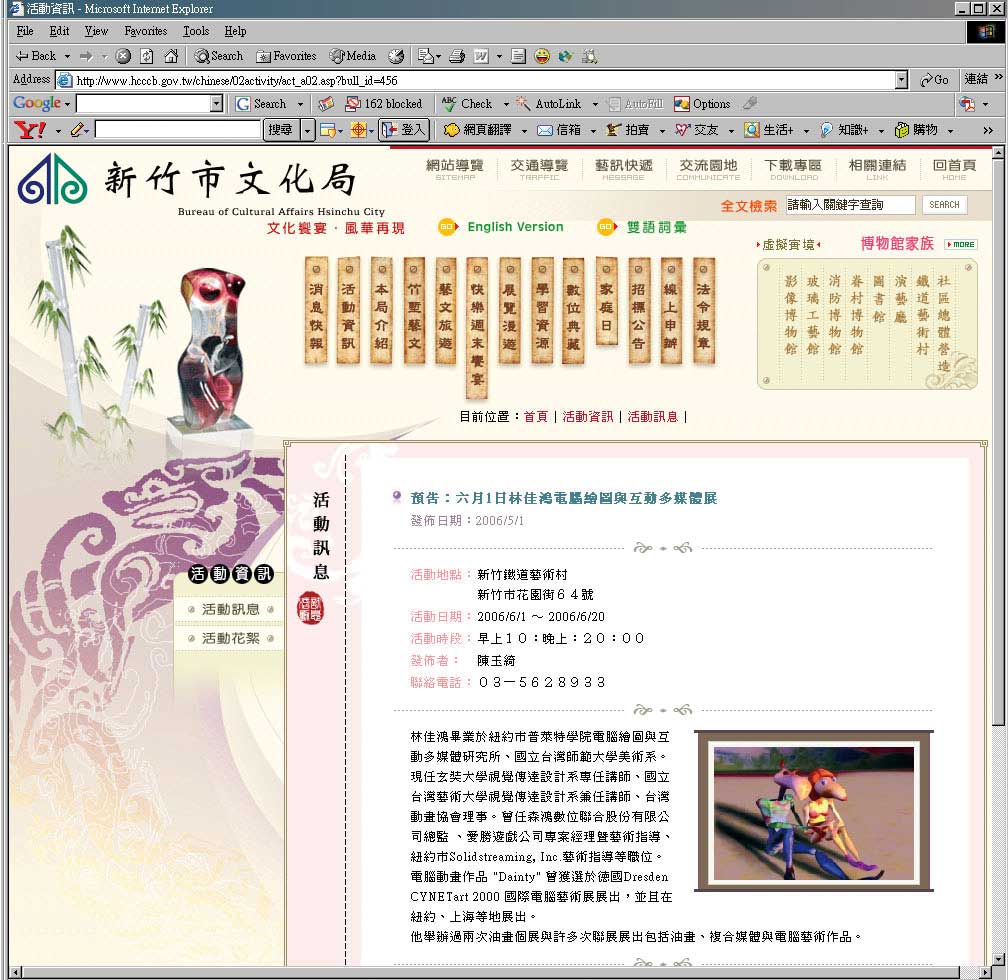Click the Edit with Word icon
Image resolution: width=1008 pixels, height=980 pixels.
click(481, 56)
